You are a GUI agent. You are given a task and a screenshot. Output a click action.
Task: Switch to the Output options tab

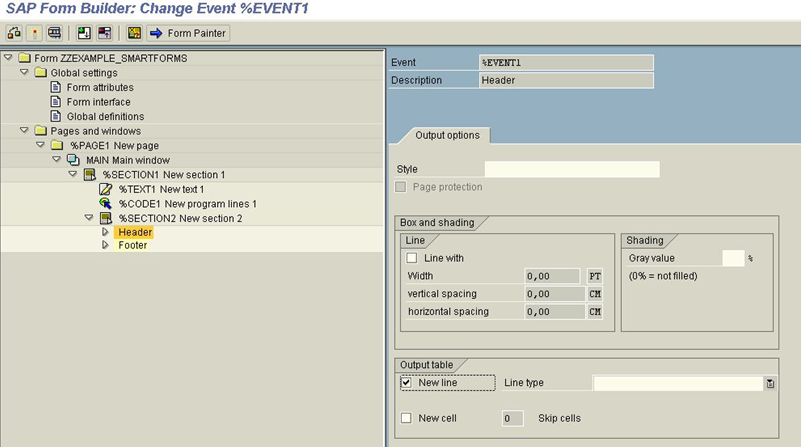(447, 135)
